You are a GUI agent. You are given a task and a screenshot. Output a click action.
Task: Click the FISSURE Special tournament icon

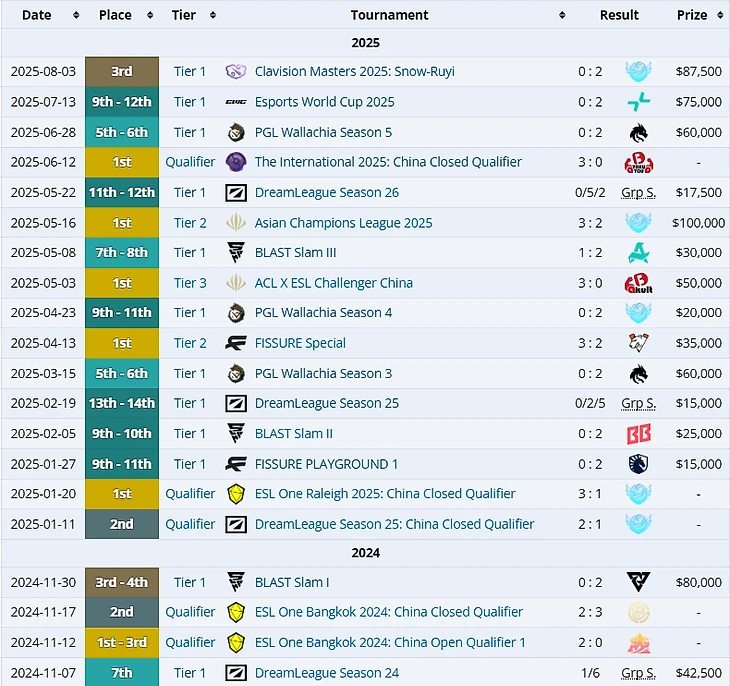[x=236, y=343]
